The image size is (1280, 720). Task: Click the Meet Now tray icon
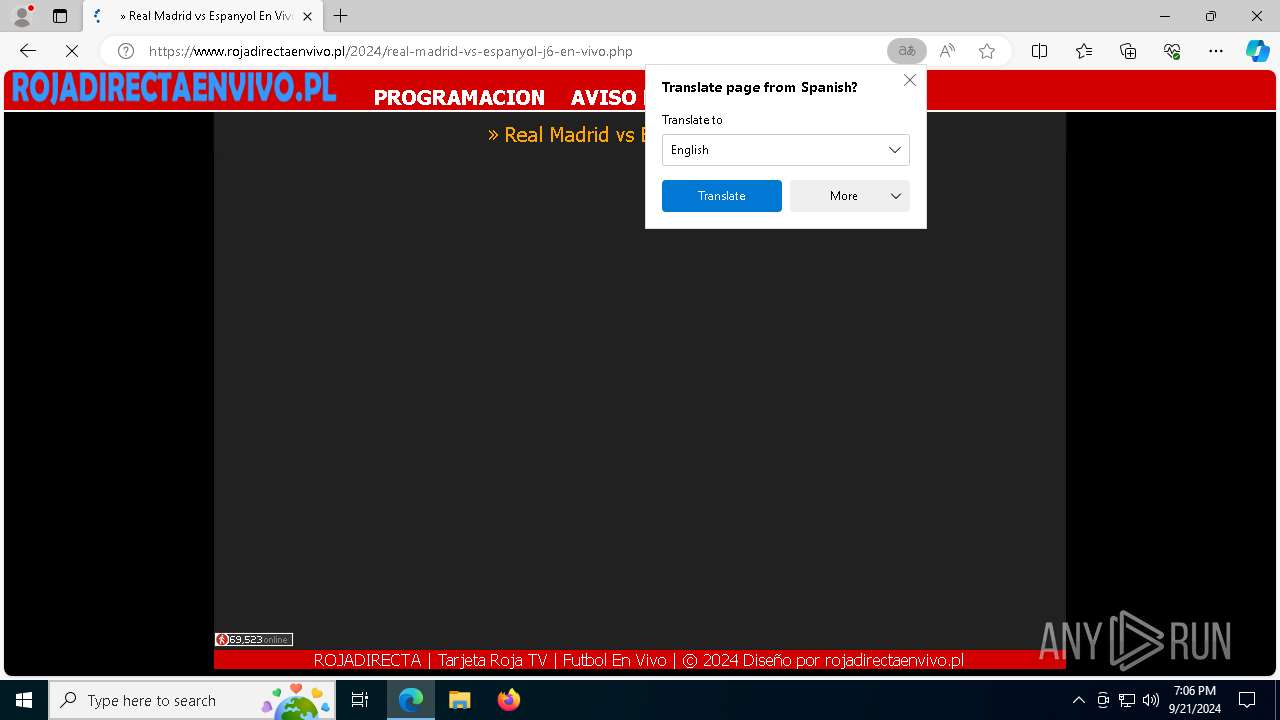(1103, 700)
